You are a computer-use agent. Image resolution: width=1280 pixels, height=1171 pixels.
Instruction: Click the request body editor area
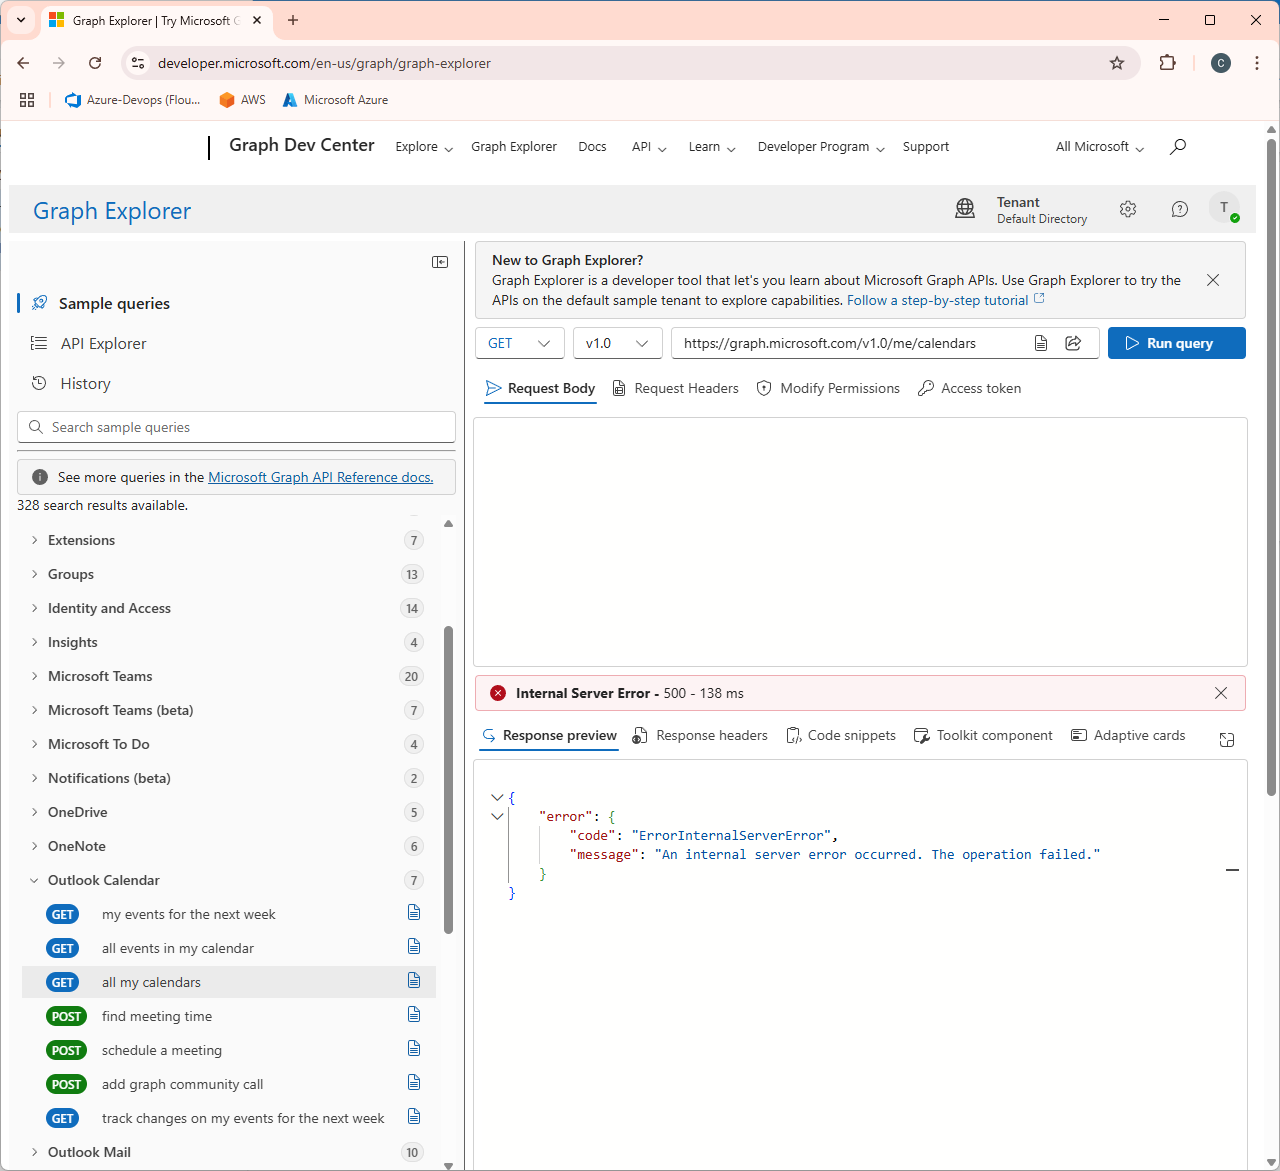point(860,541)
